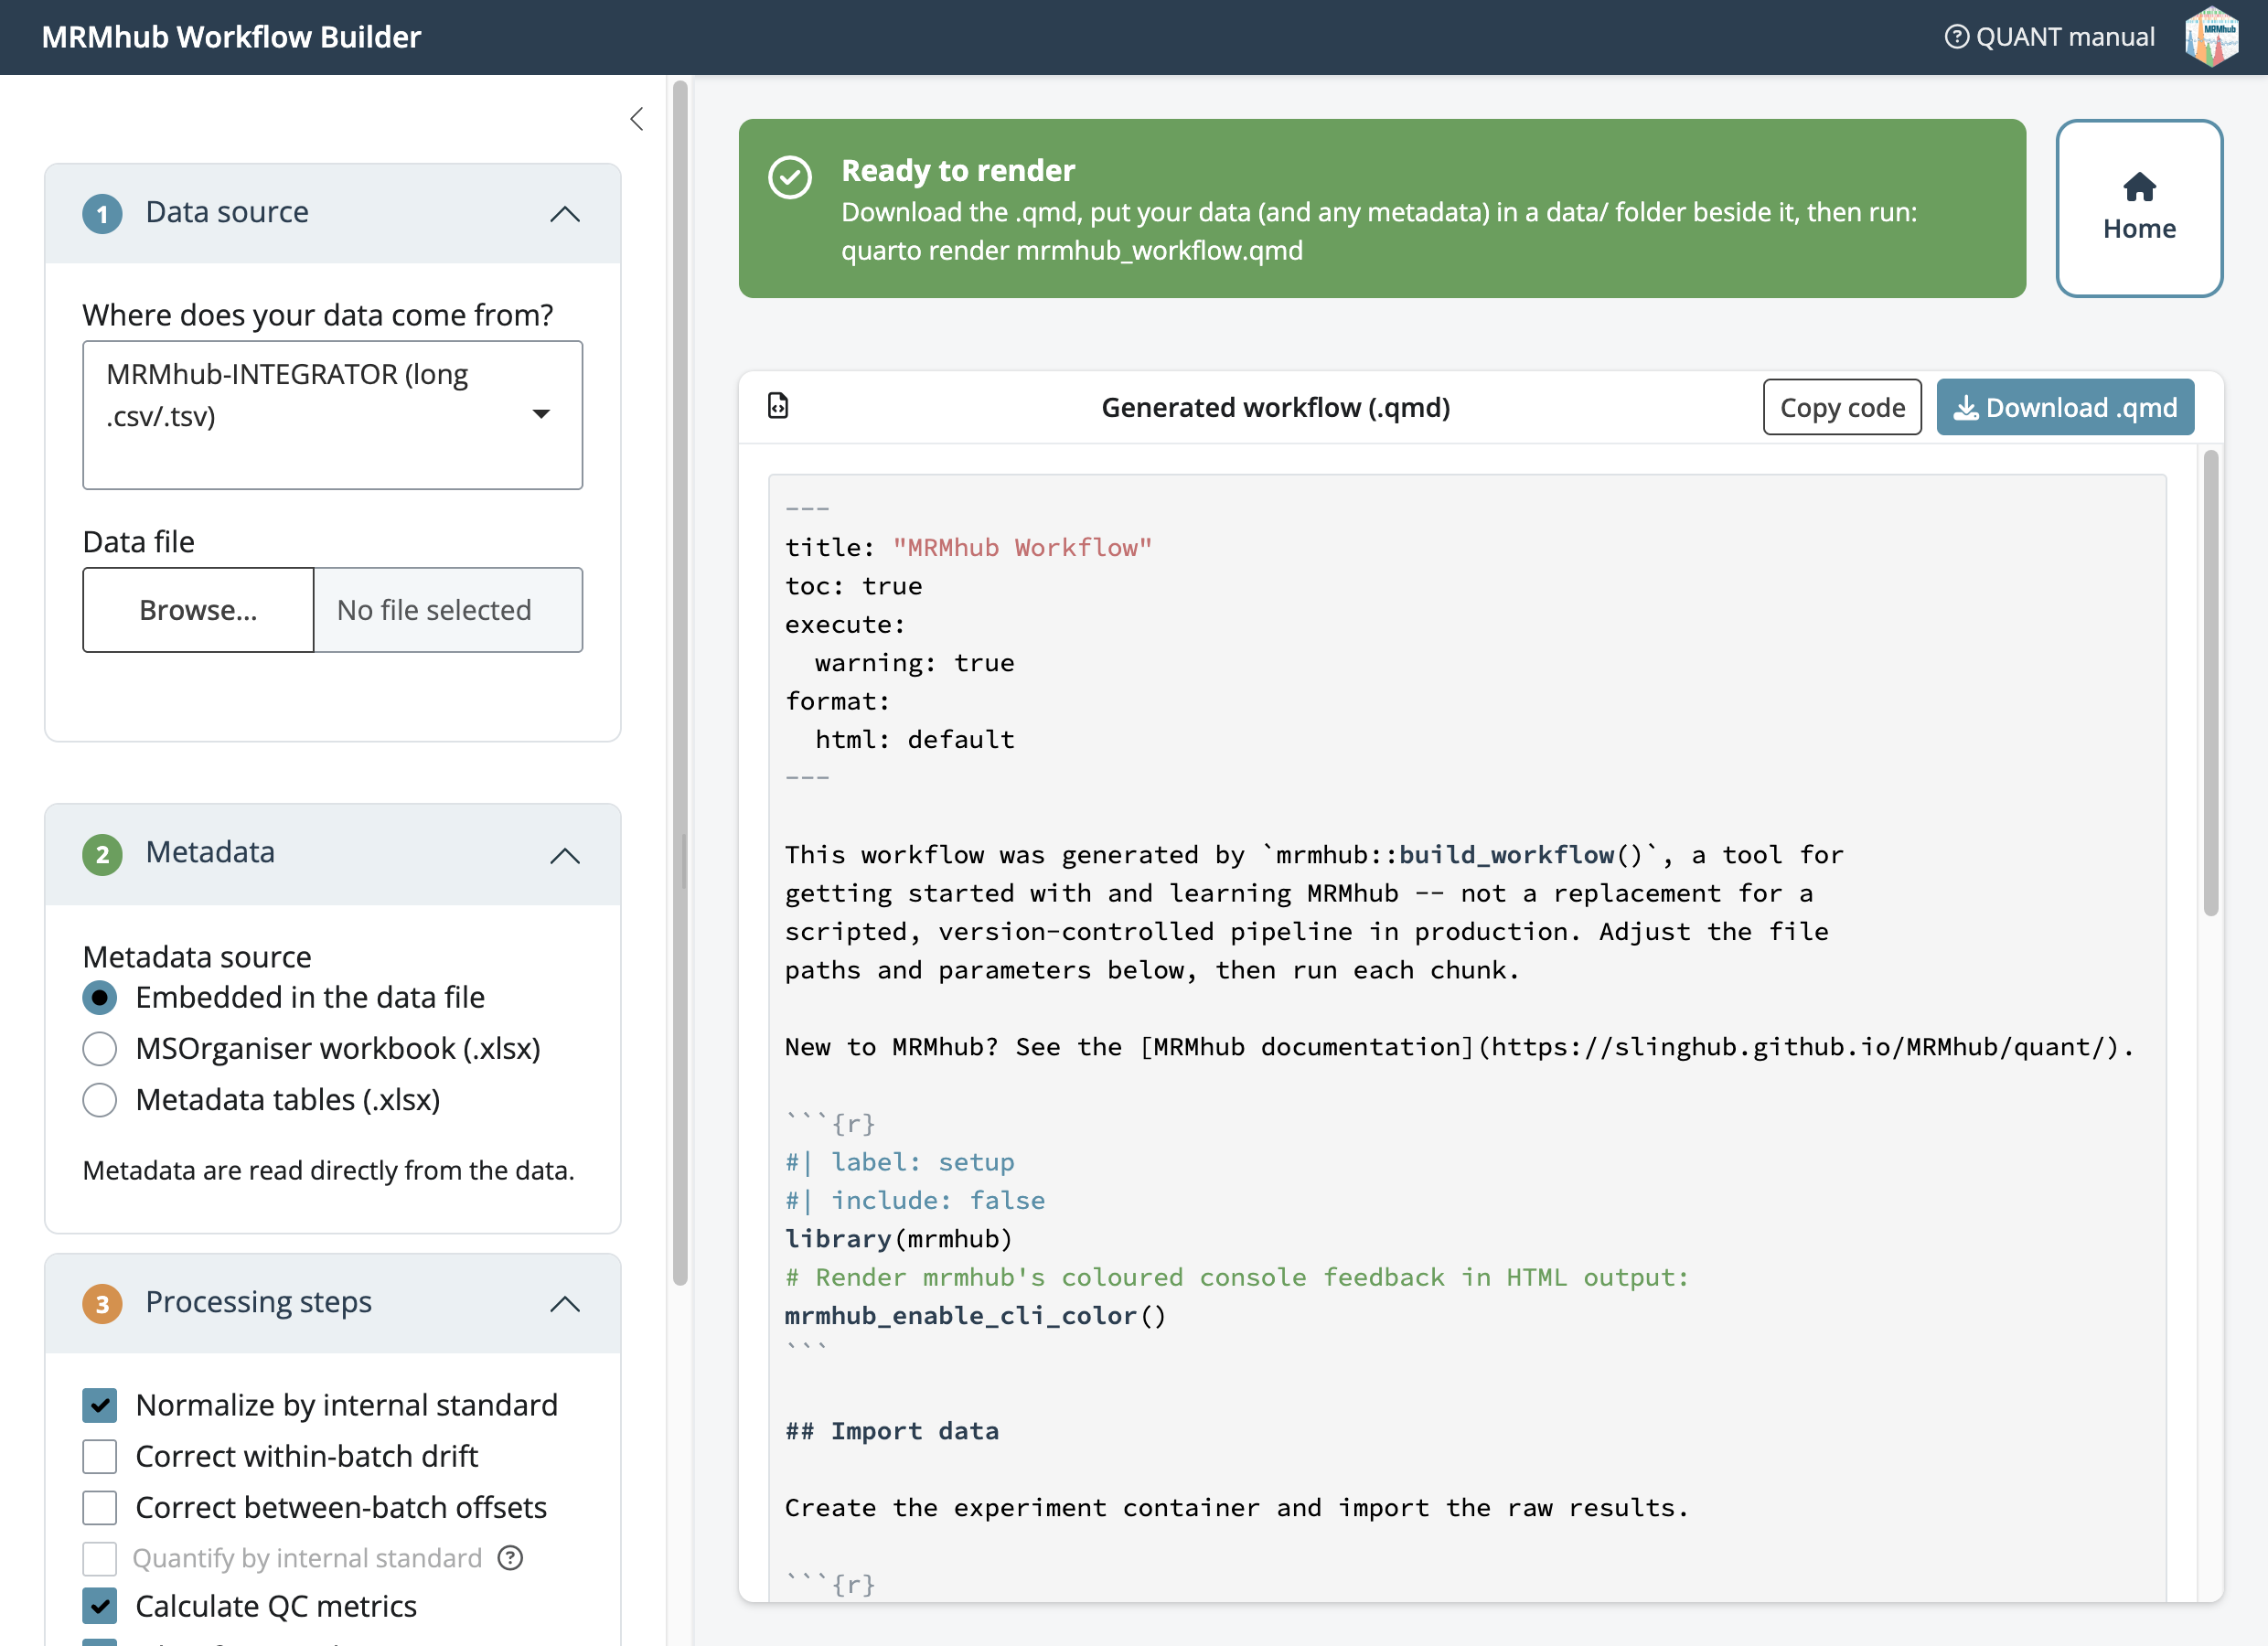Screen dimensions: 2268x1646
Task: Click the step 2 number badge
Action: click(x=102, y=855)
